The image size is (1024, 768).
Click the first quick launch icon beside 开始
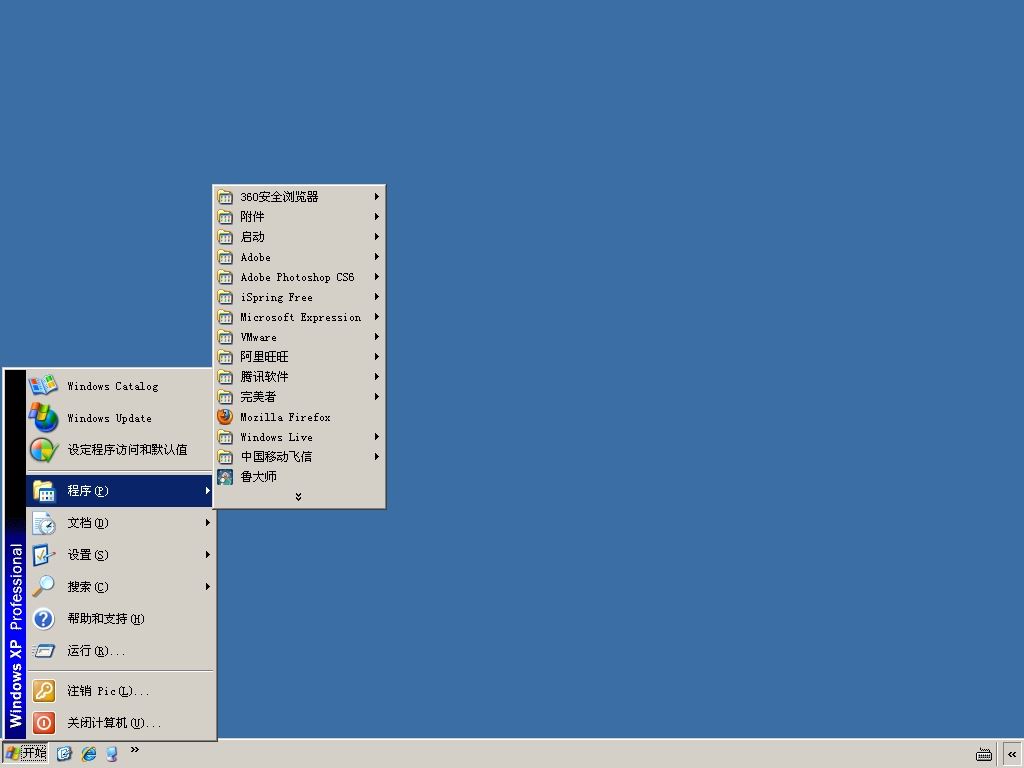(x=64, y=754)
